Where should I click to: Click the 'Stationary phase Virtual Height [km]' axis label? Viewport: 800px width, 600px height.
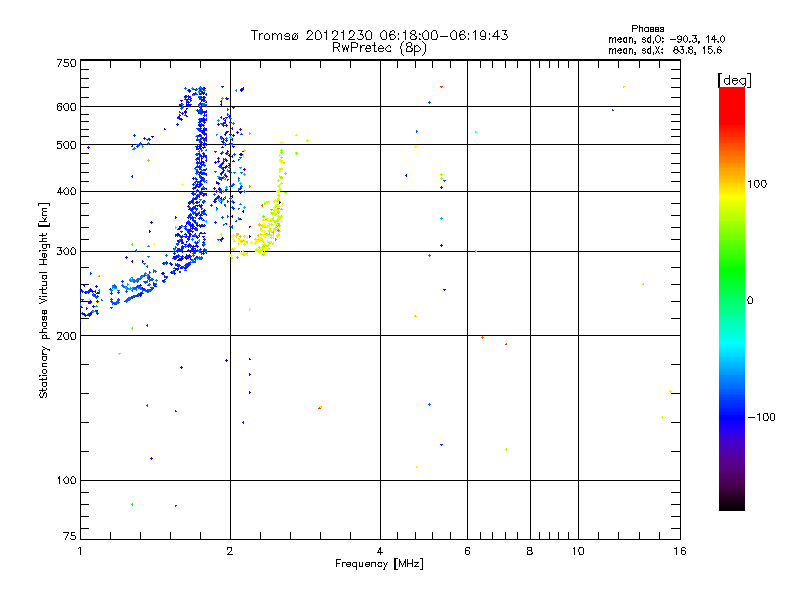pos(44,300)
